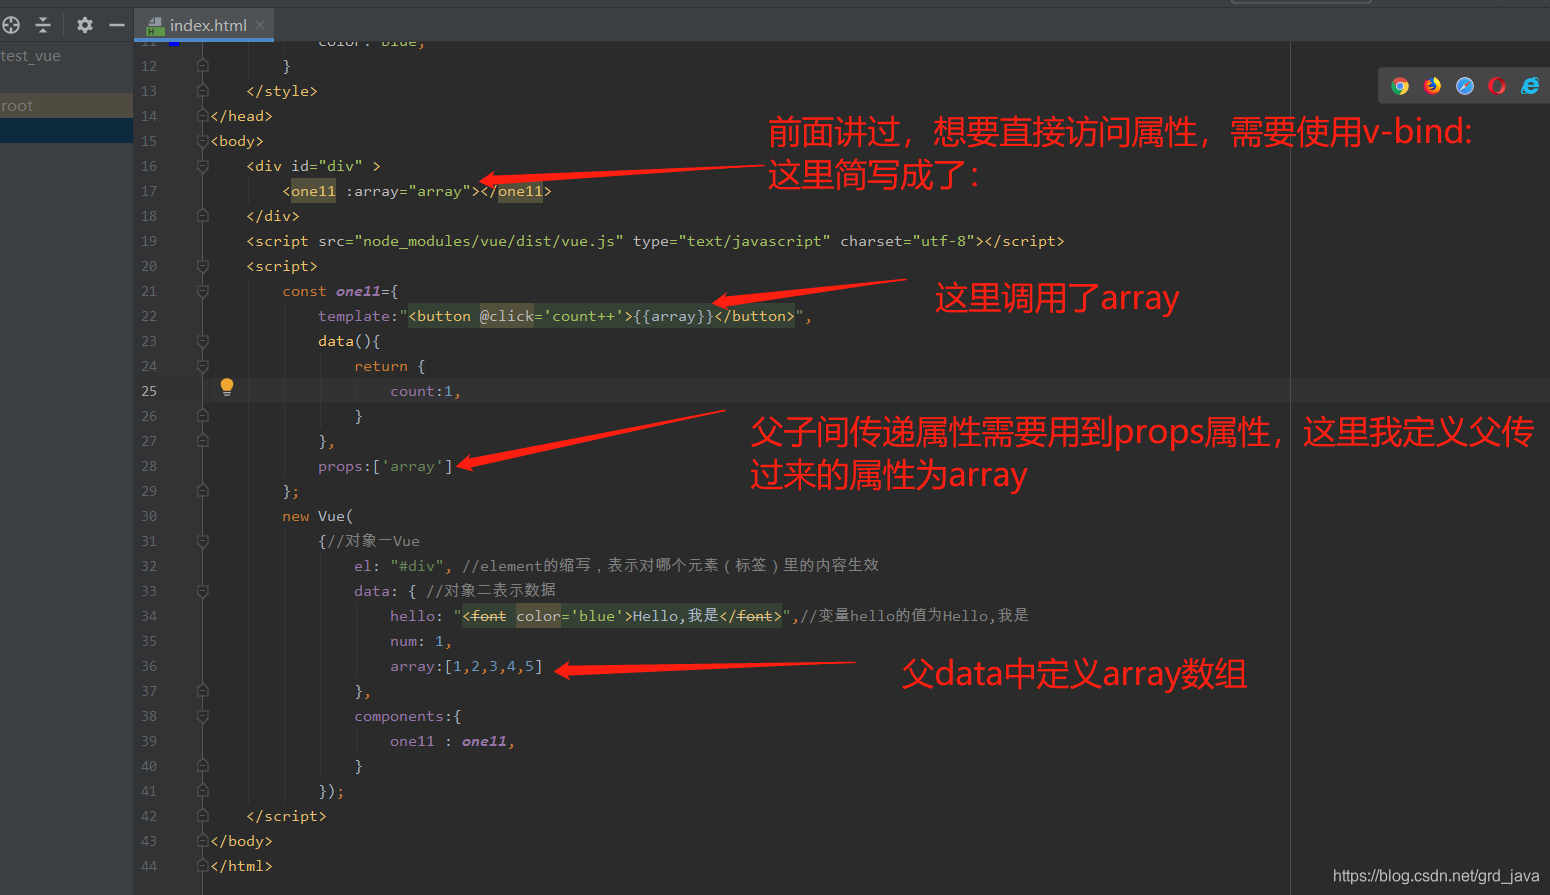Click 'num: 1,' on line 35

[421, 641]
